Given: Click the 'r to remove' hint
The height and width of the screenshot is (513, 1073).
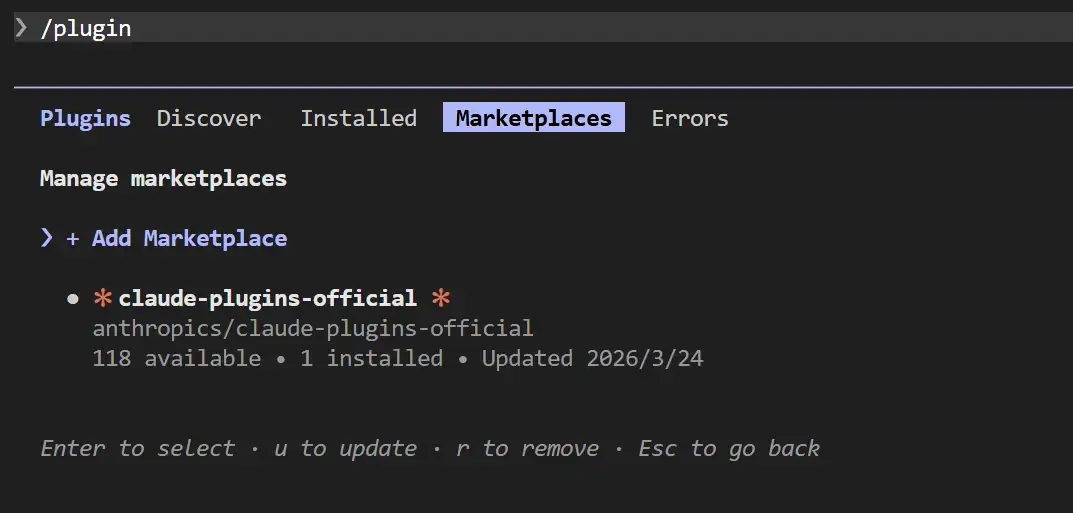Looking at the screenshot, I should point(527,448).
